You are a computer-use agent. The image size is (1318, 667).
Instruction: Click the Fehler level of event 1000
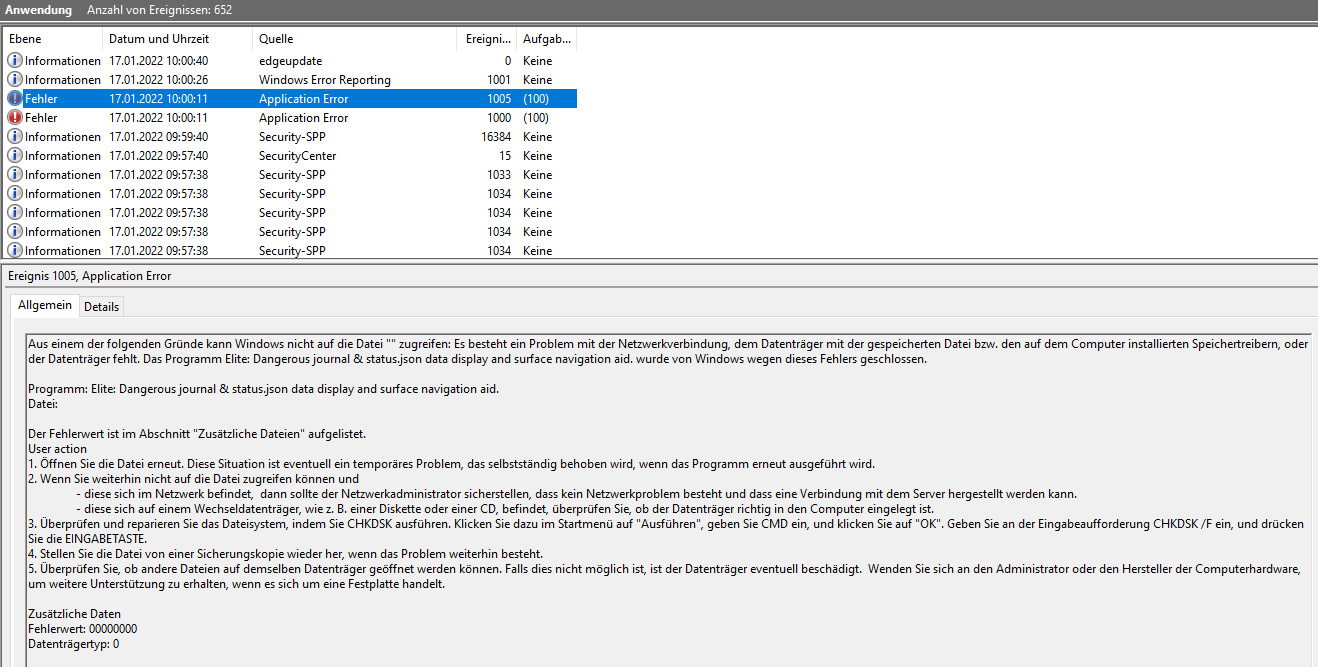pos(41,118)
